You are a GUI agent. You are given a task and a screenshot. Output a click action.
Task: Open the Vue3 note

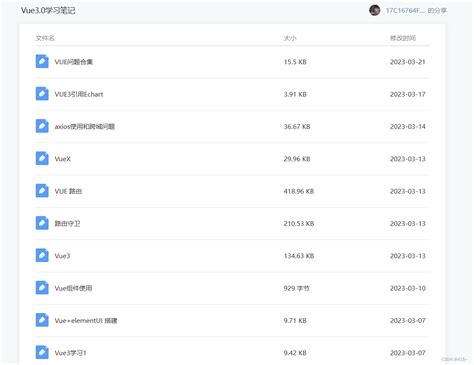click(62, 256)
